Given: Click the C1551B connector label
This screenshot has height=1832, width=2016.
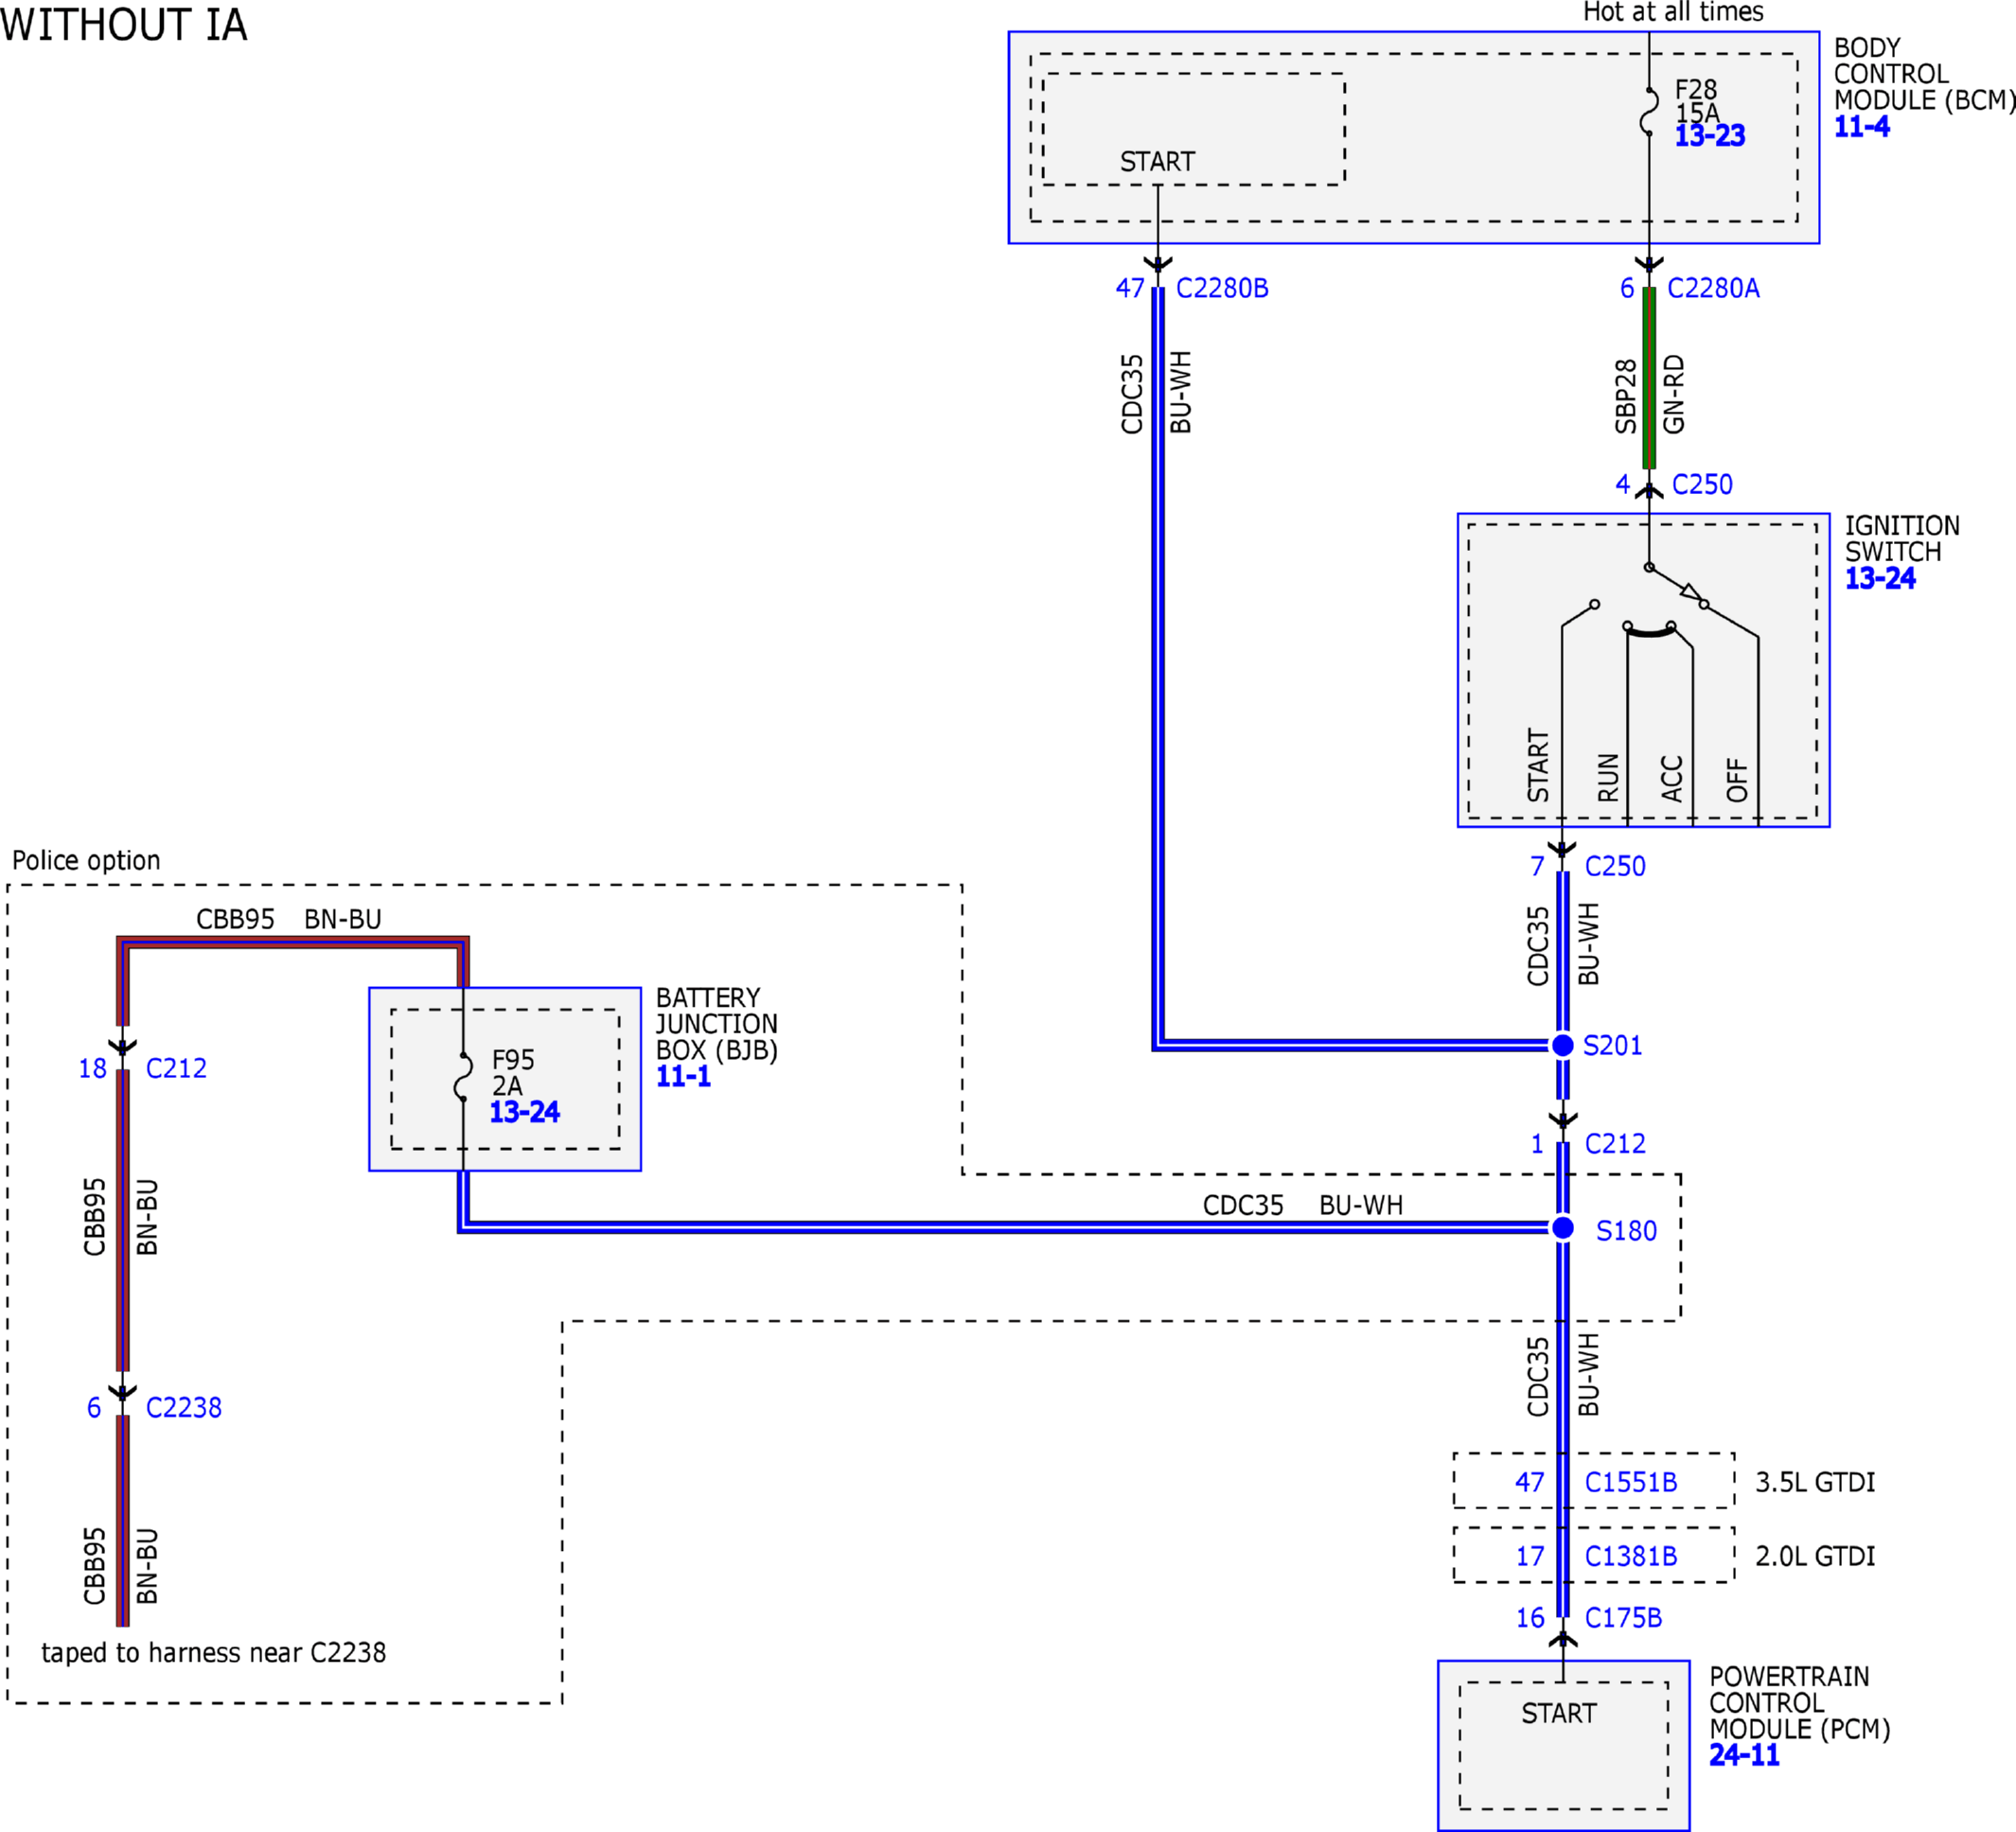Looking at the screenshot, I should (x=1631, y=1482).
